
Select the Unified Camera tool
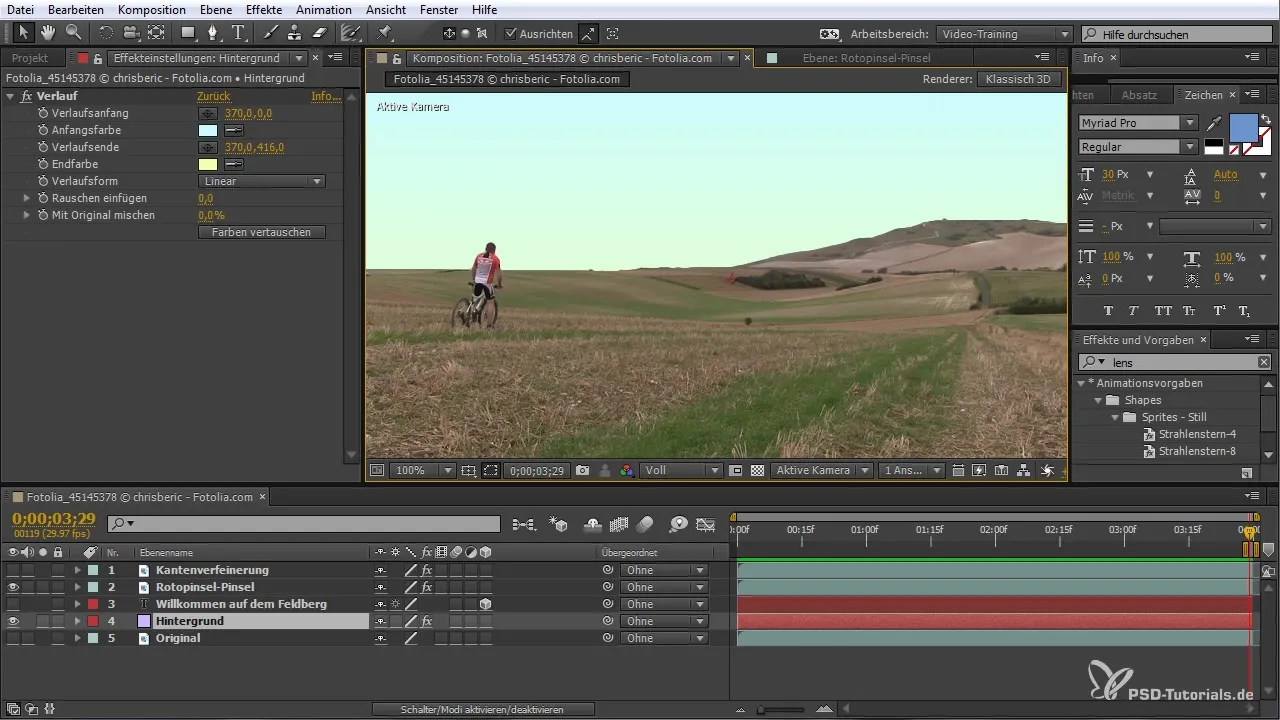coord(130,33)
